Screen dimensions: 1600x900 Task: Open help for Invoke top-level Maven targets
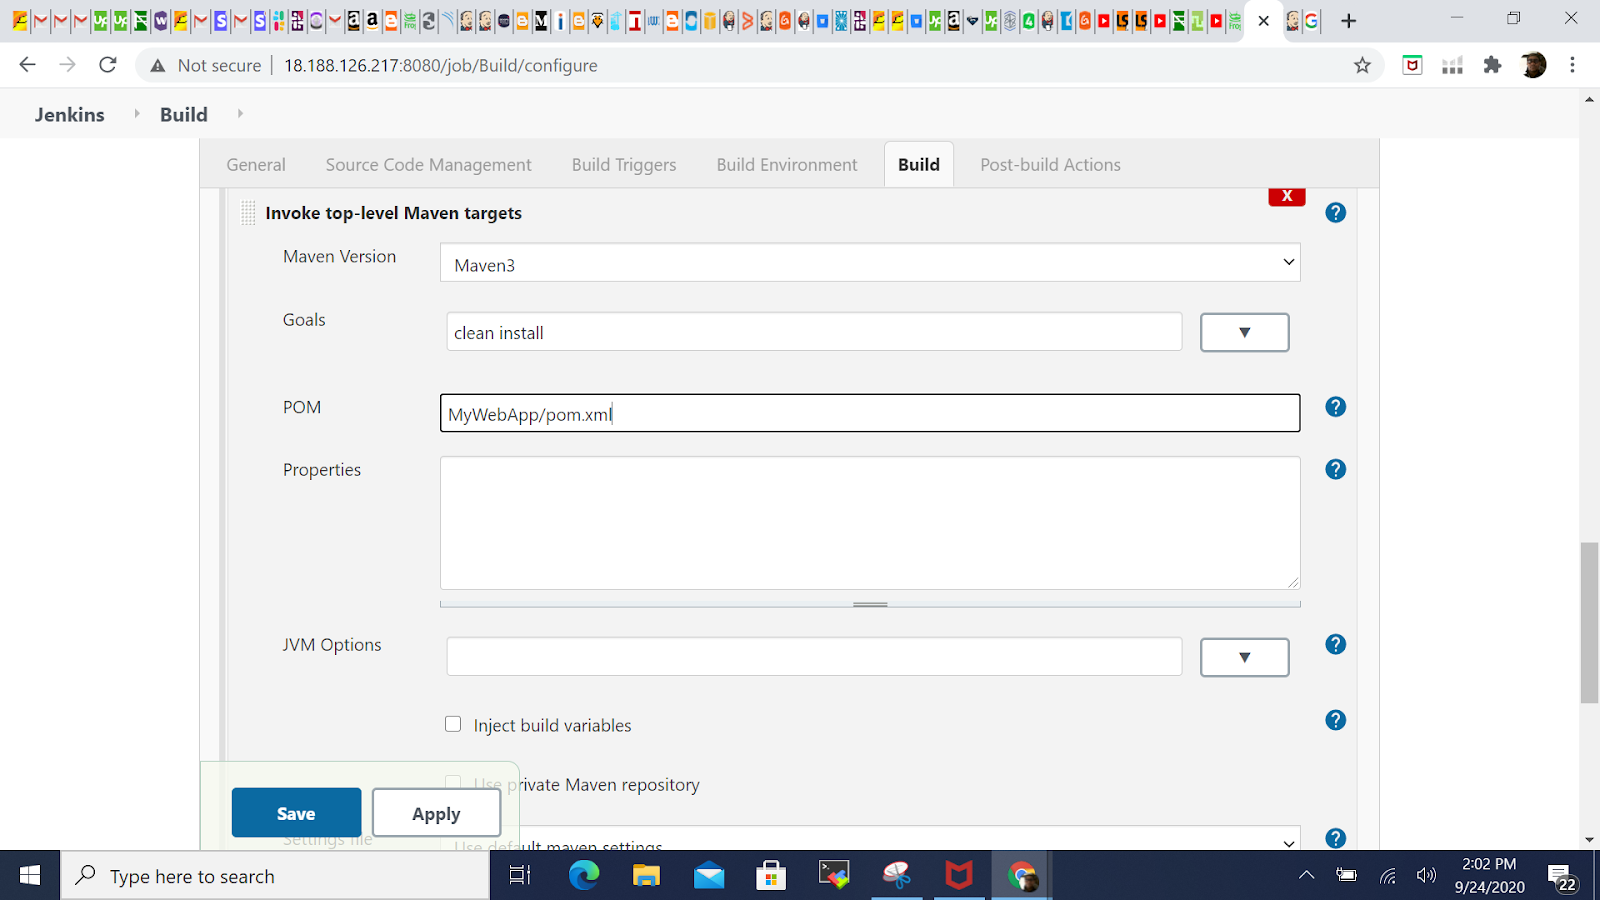point(1335,212)
